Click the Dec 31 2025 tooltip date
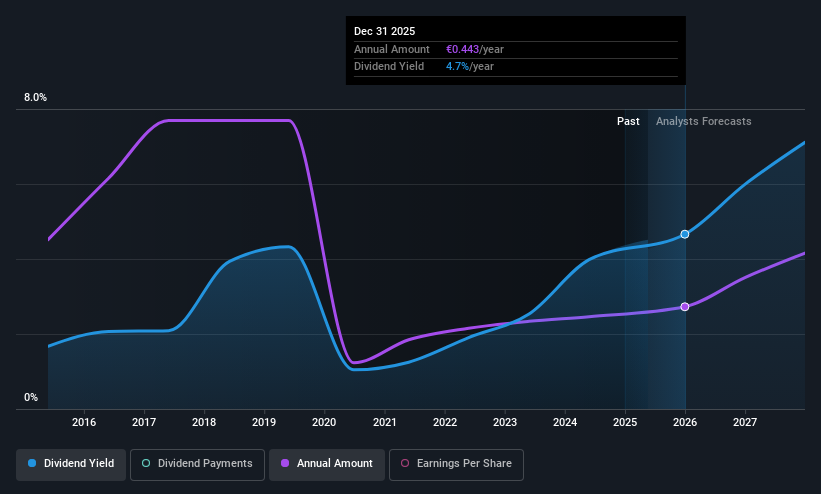Viewport: 821px width, 494px height. [384, 31]
